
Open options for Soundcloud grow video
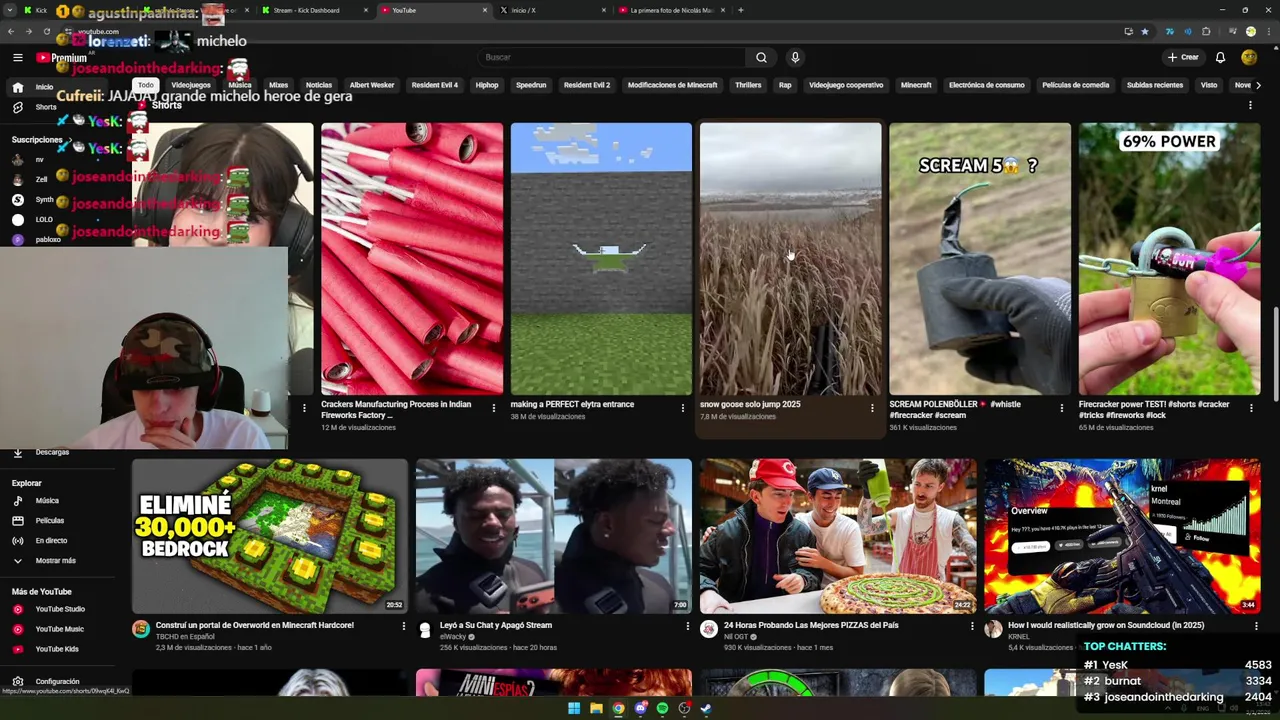tap(1256, 626)
